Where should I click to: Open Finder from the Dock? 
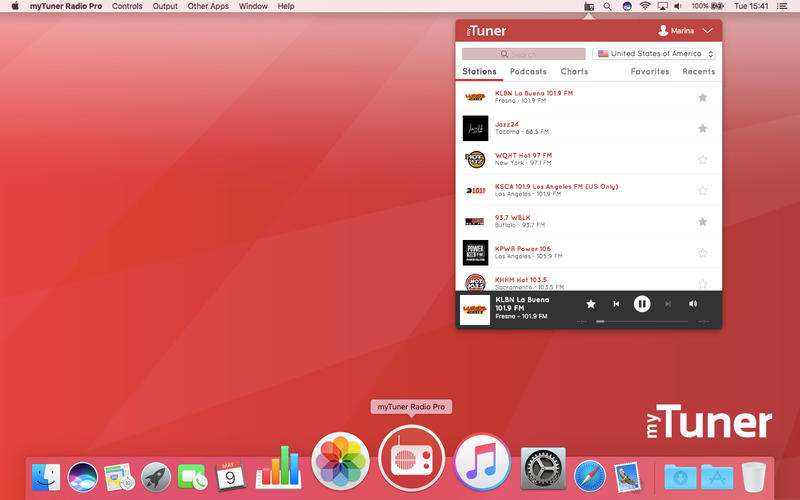tap(46, 477)
